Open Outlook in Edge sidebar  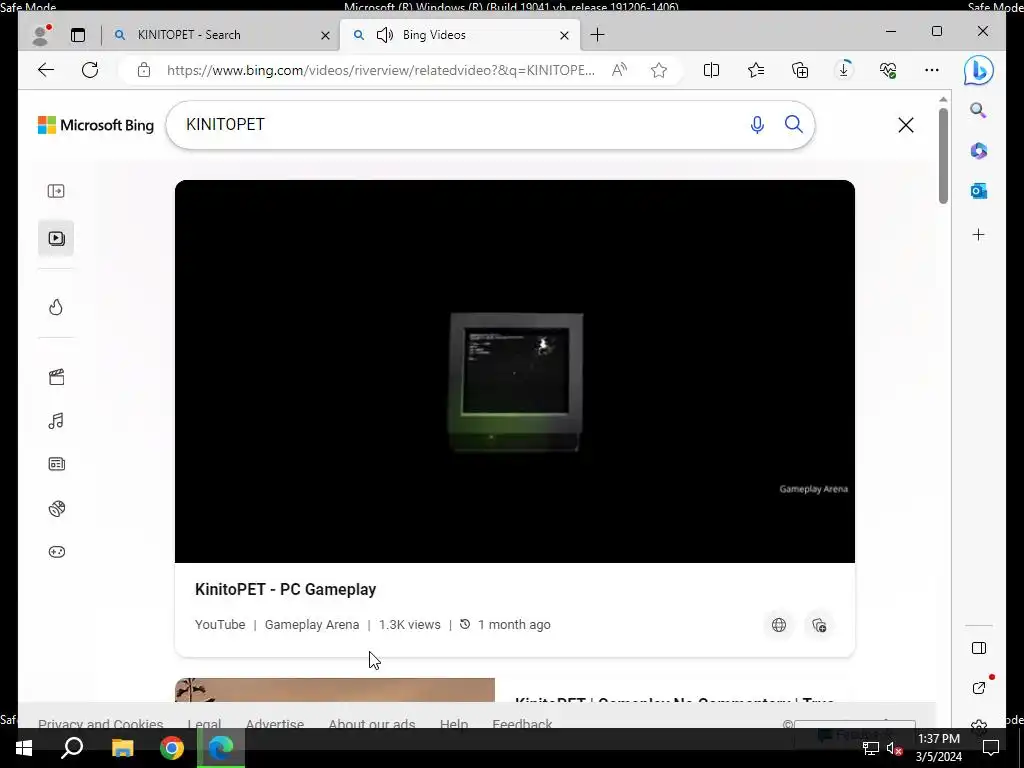(978, 191)
